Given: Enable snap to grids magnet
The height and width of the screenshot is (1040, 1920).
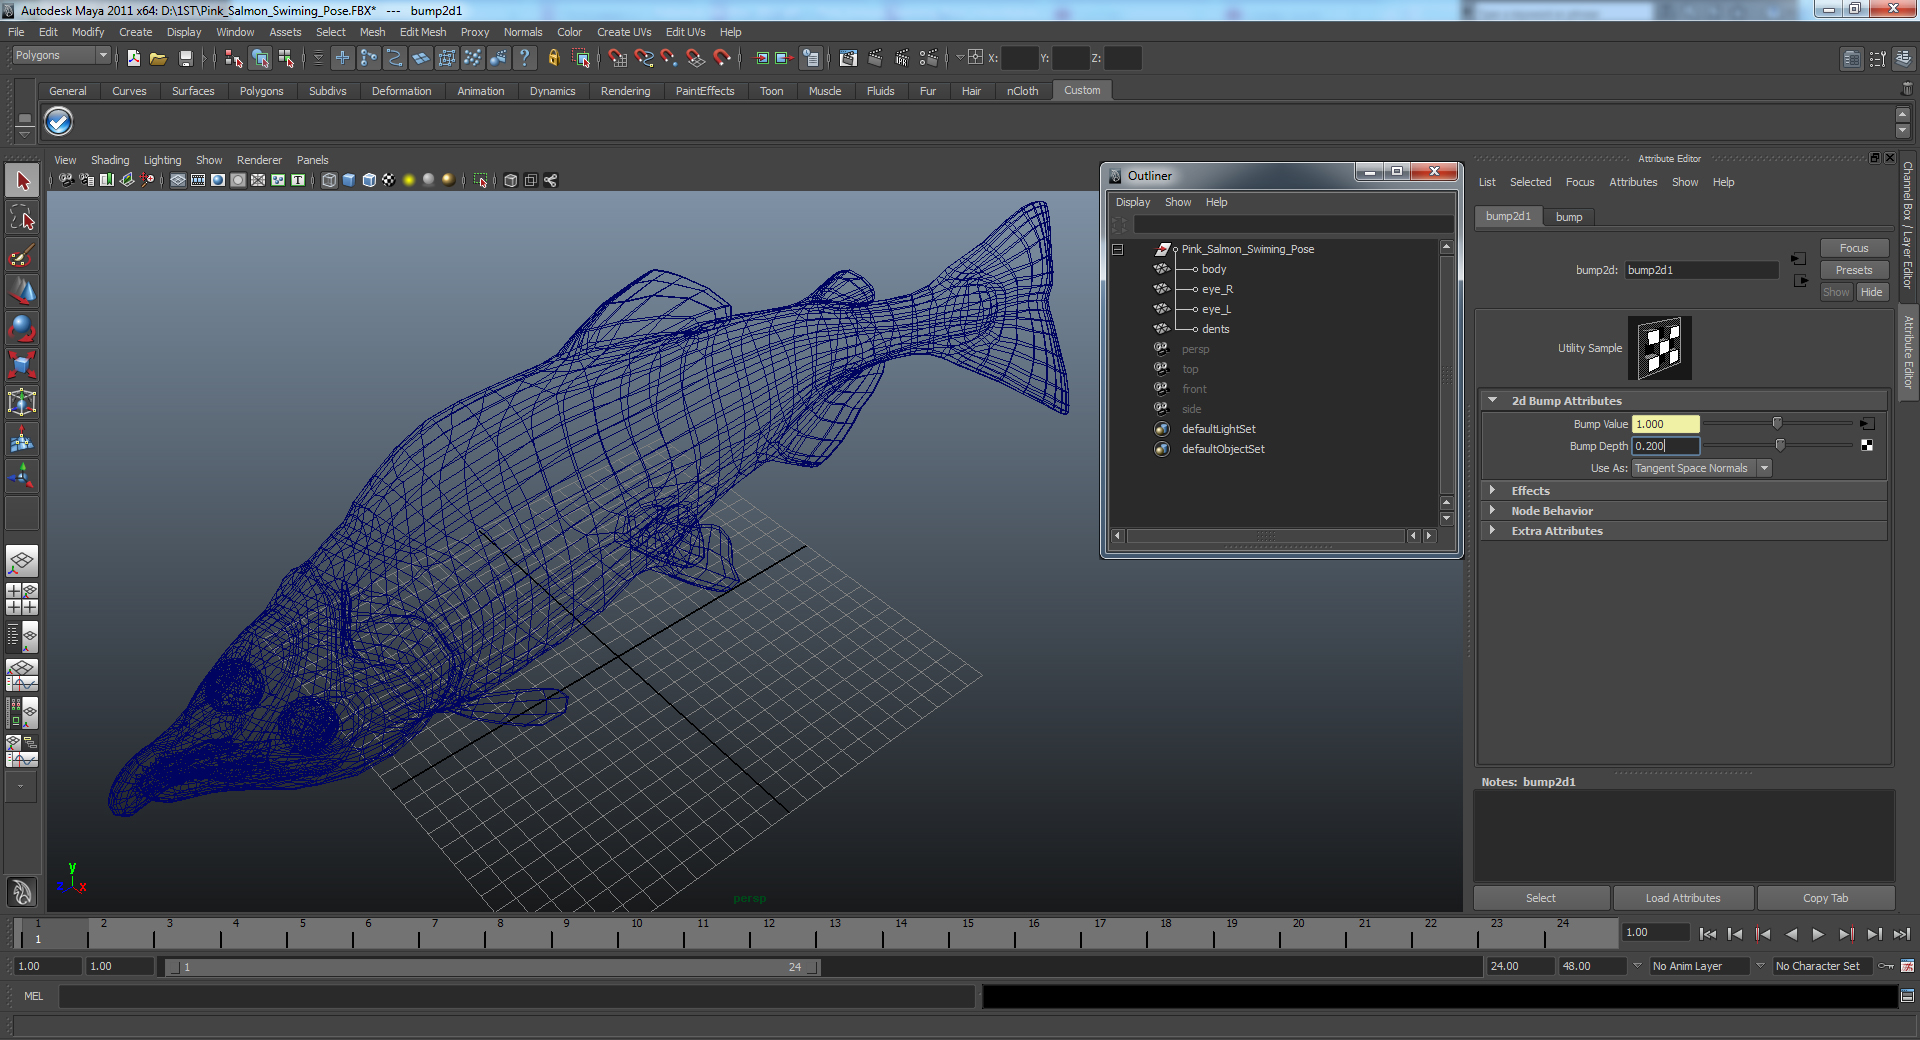Looking at the screenshot, I should tap(617, 58).
